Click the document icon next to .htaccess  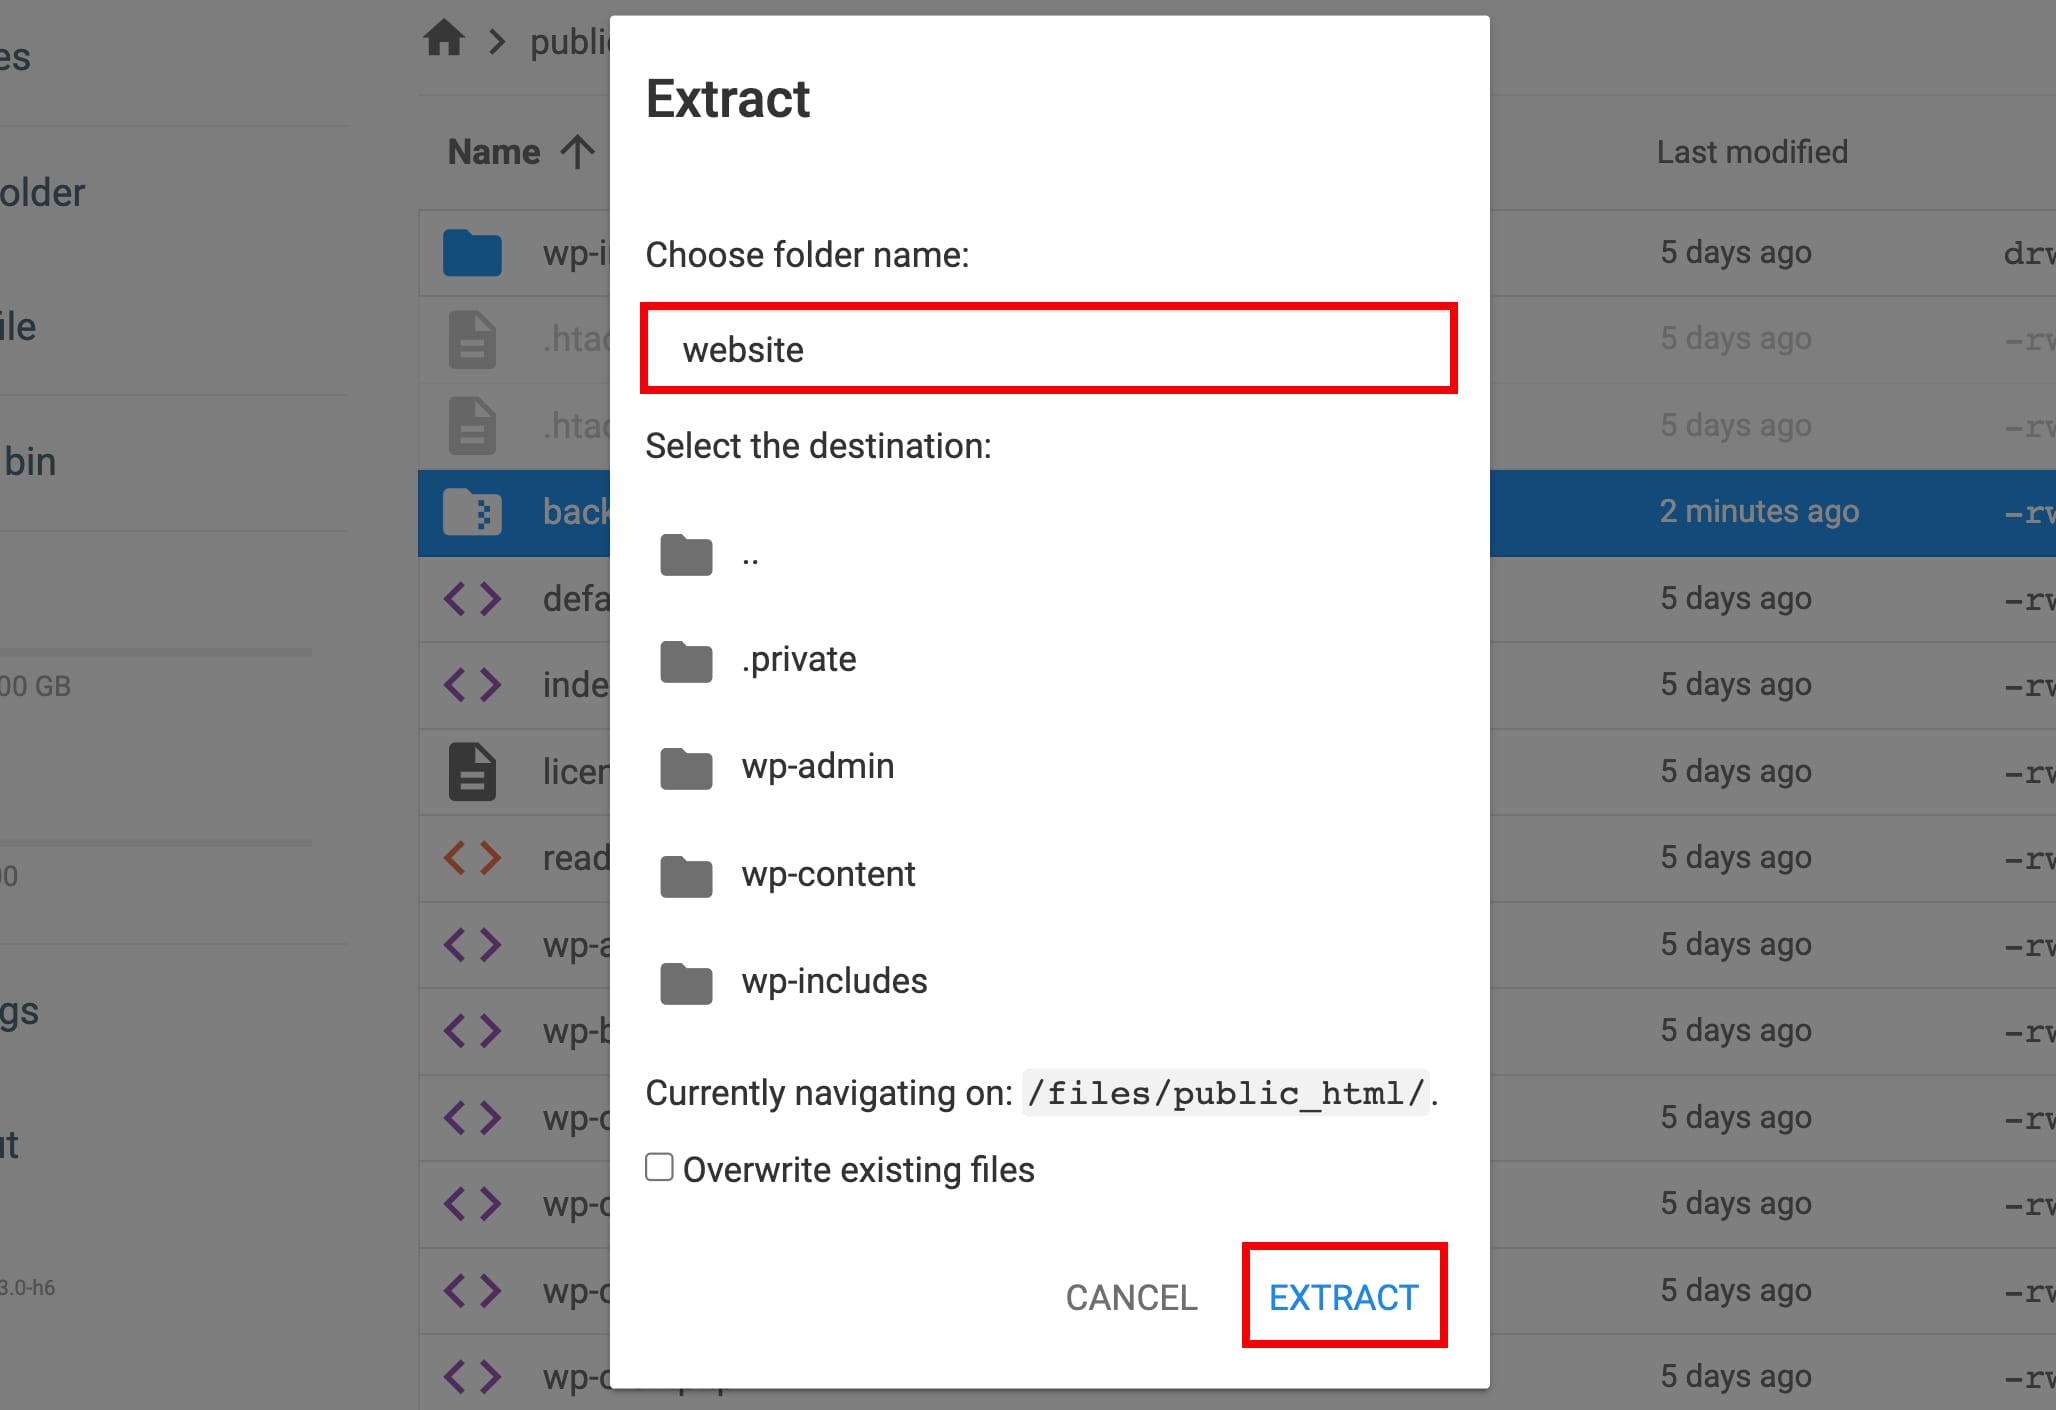click(470, 339)
